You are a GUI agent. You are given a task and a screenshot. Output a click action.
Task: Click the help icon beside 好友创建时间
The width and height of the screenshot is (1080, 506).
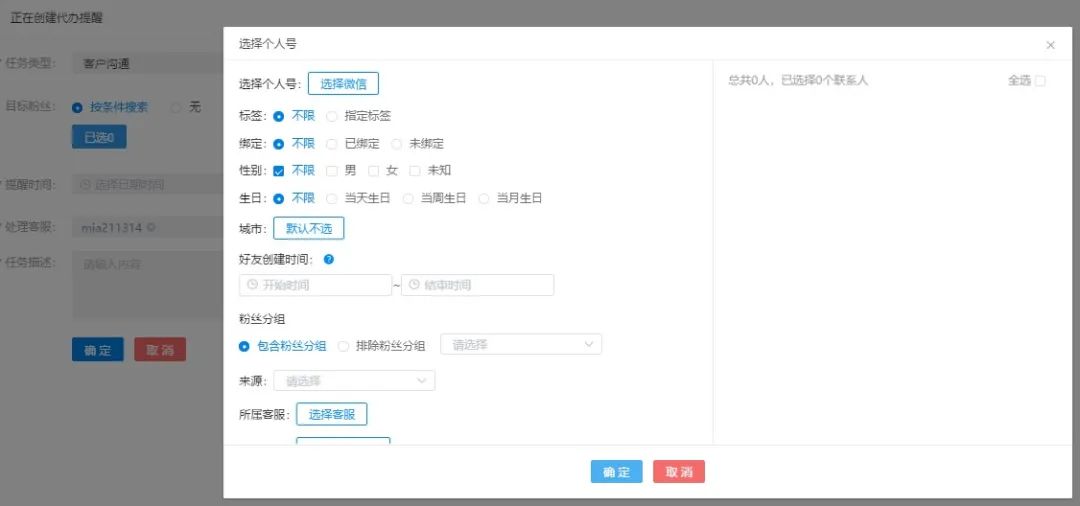(329, 259)
